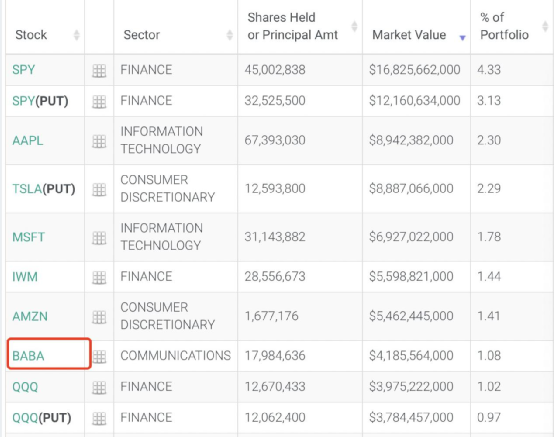Viewport: 554px width, 437px height.
Task: Select market value $5,462,445,000
Action: [411, 316]
